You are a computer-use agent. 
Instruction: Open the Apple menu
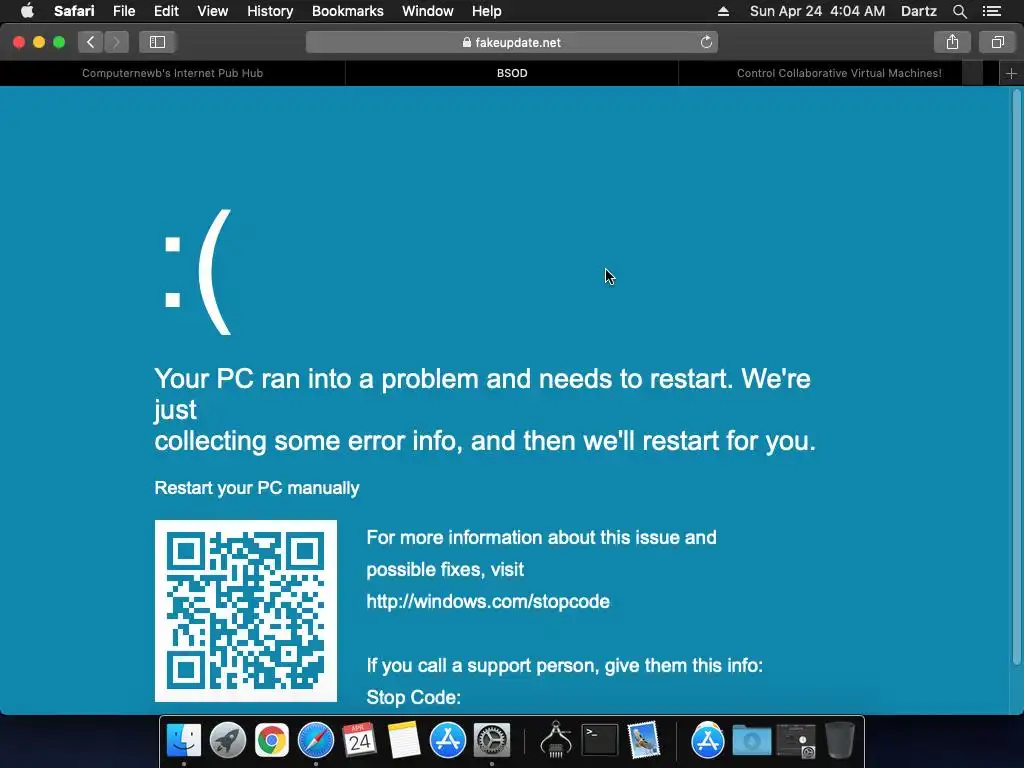tap(27, 11)
